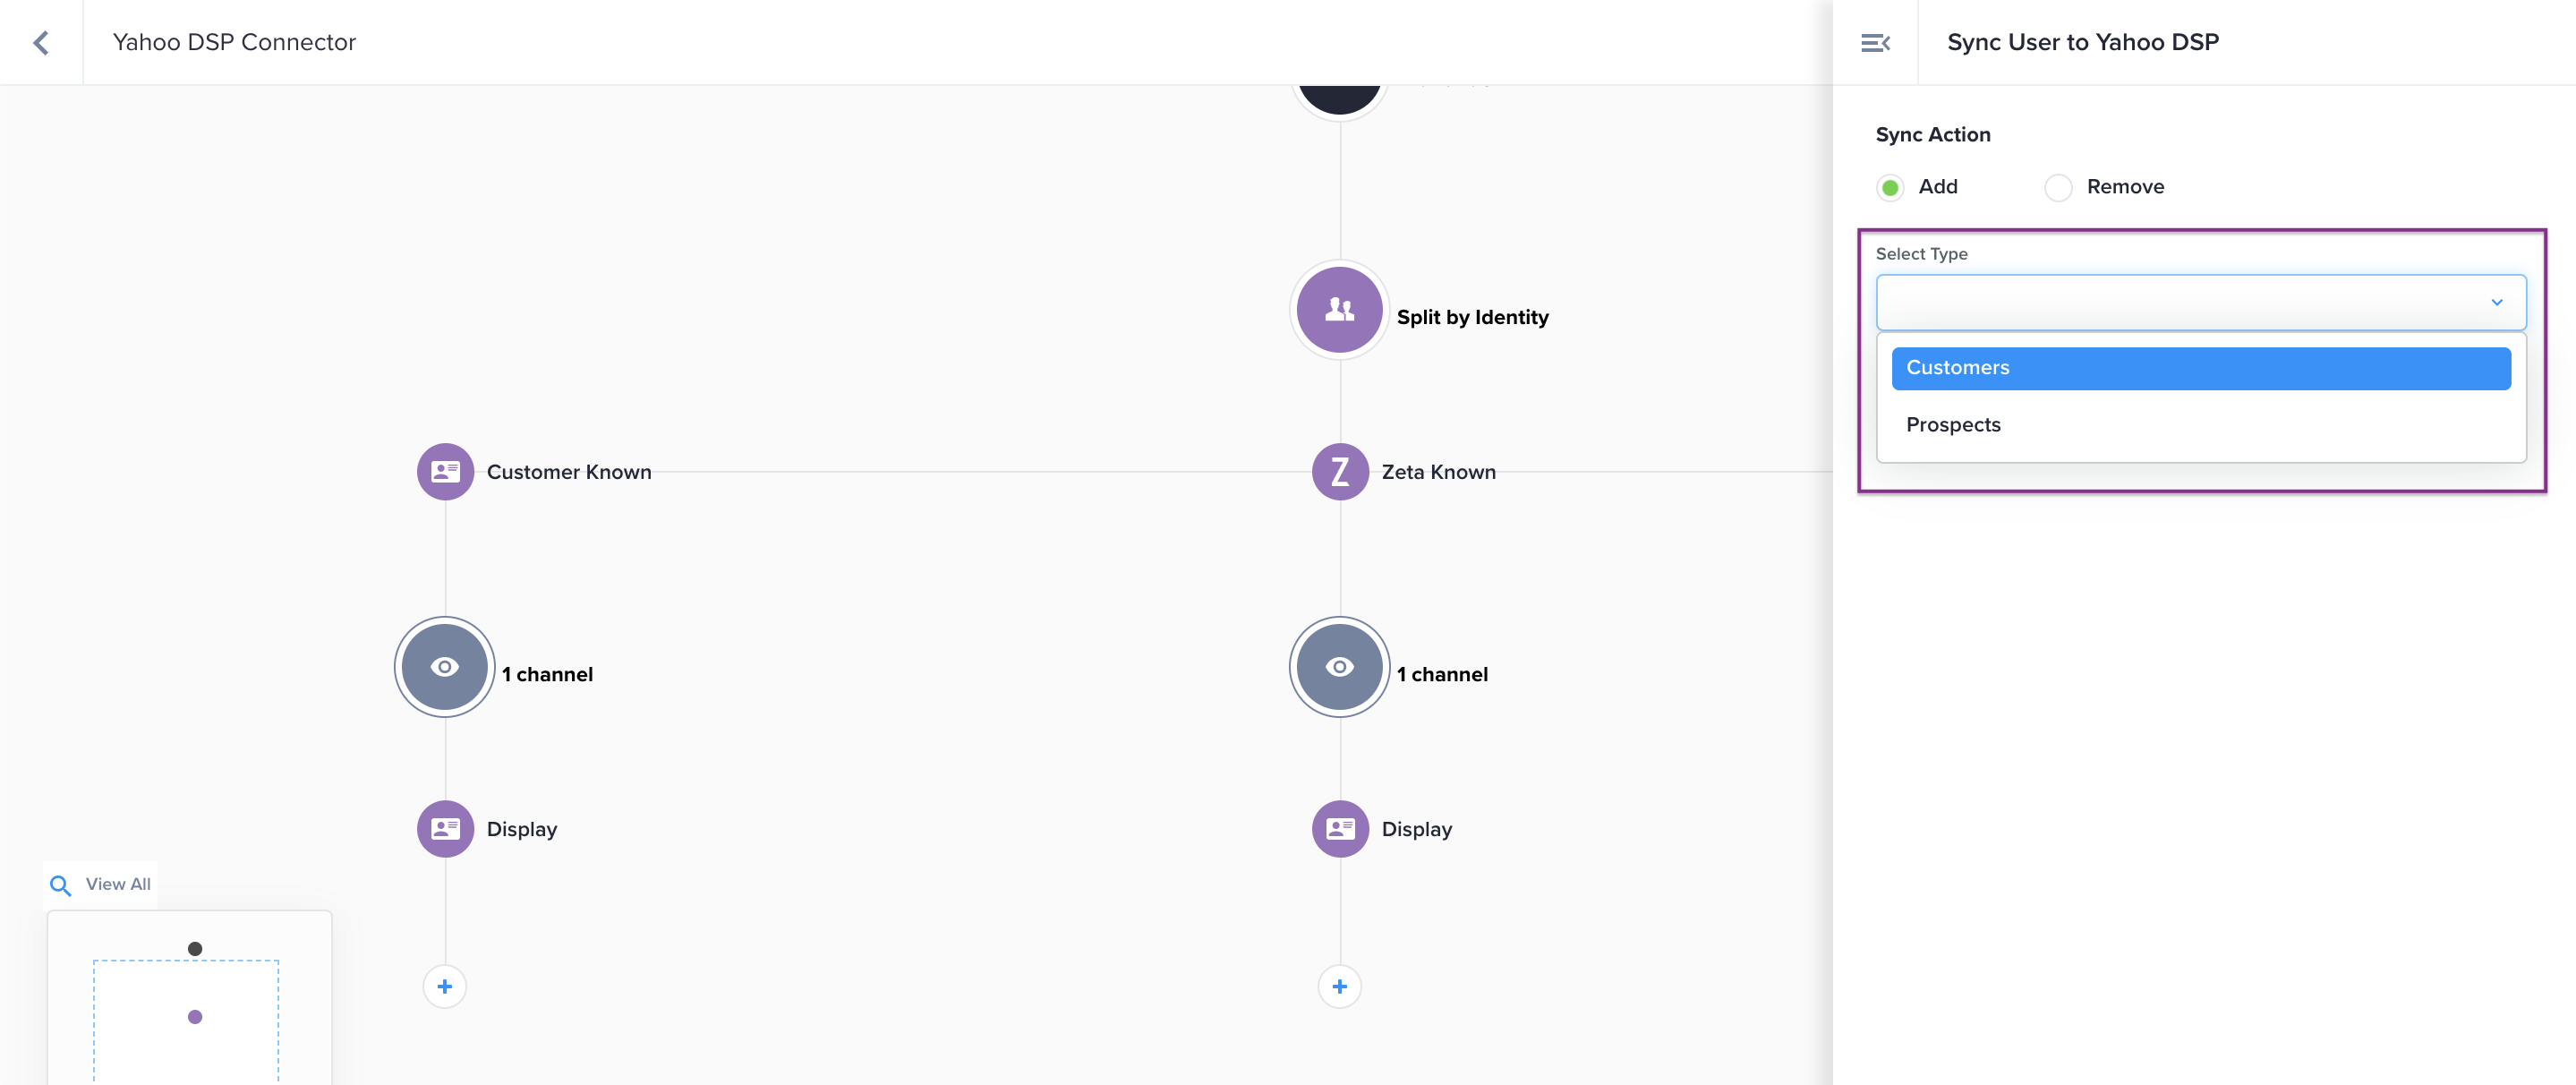
Task: Choose Customers from the type list
Action: tap(2200, 368)
